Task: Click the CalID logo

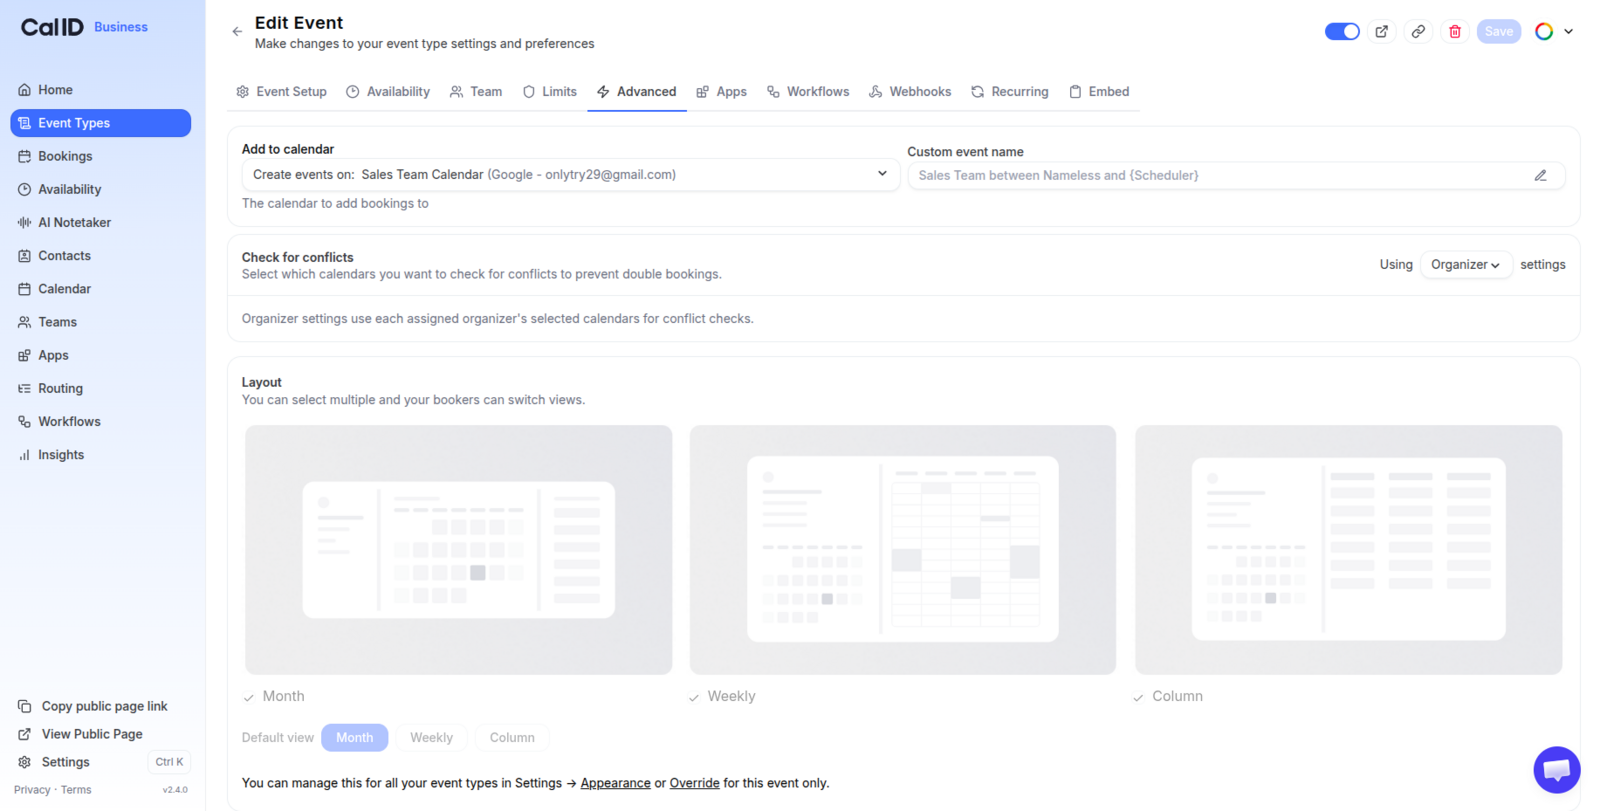Action: point(52,27)
